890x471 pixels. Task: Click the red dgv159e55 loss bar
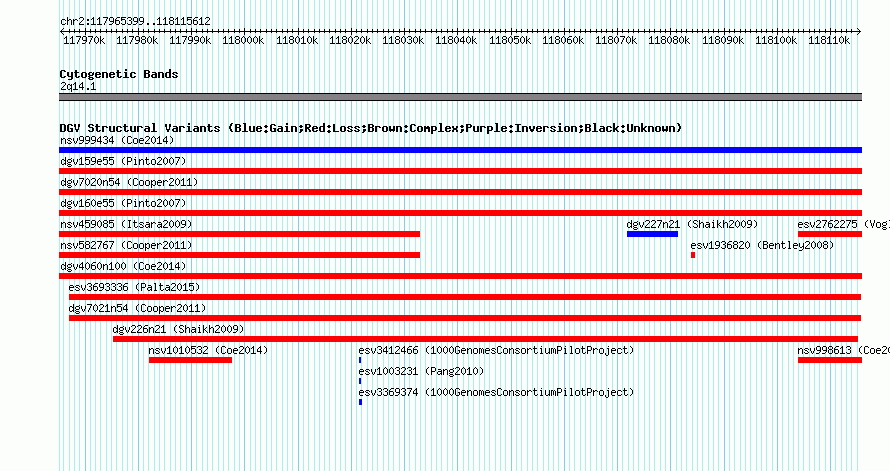coord(460,171)
